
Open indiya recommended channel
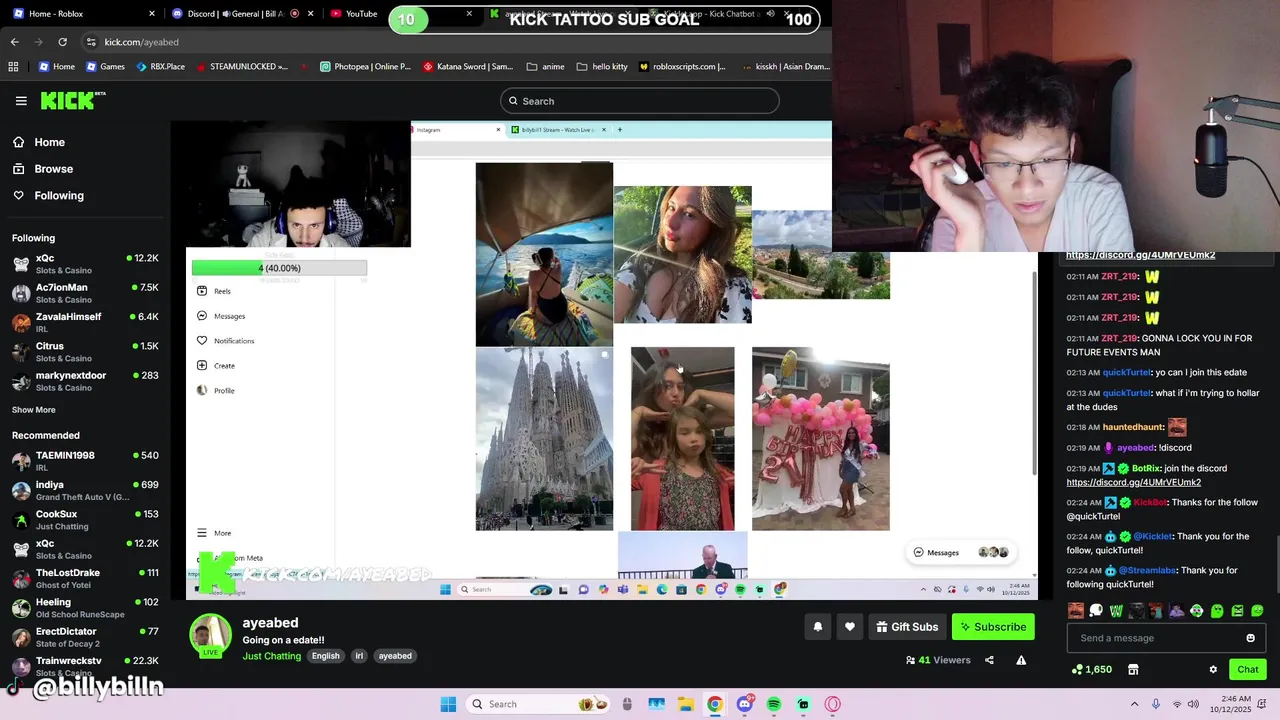85,490
